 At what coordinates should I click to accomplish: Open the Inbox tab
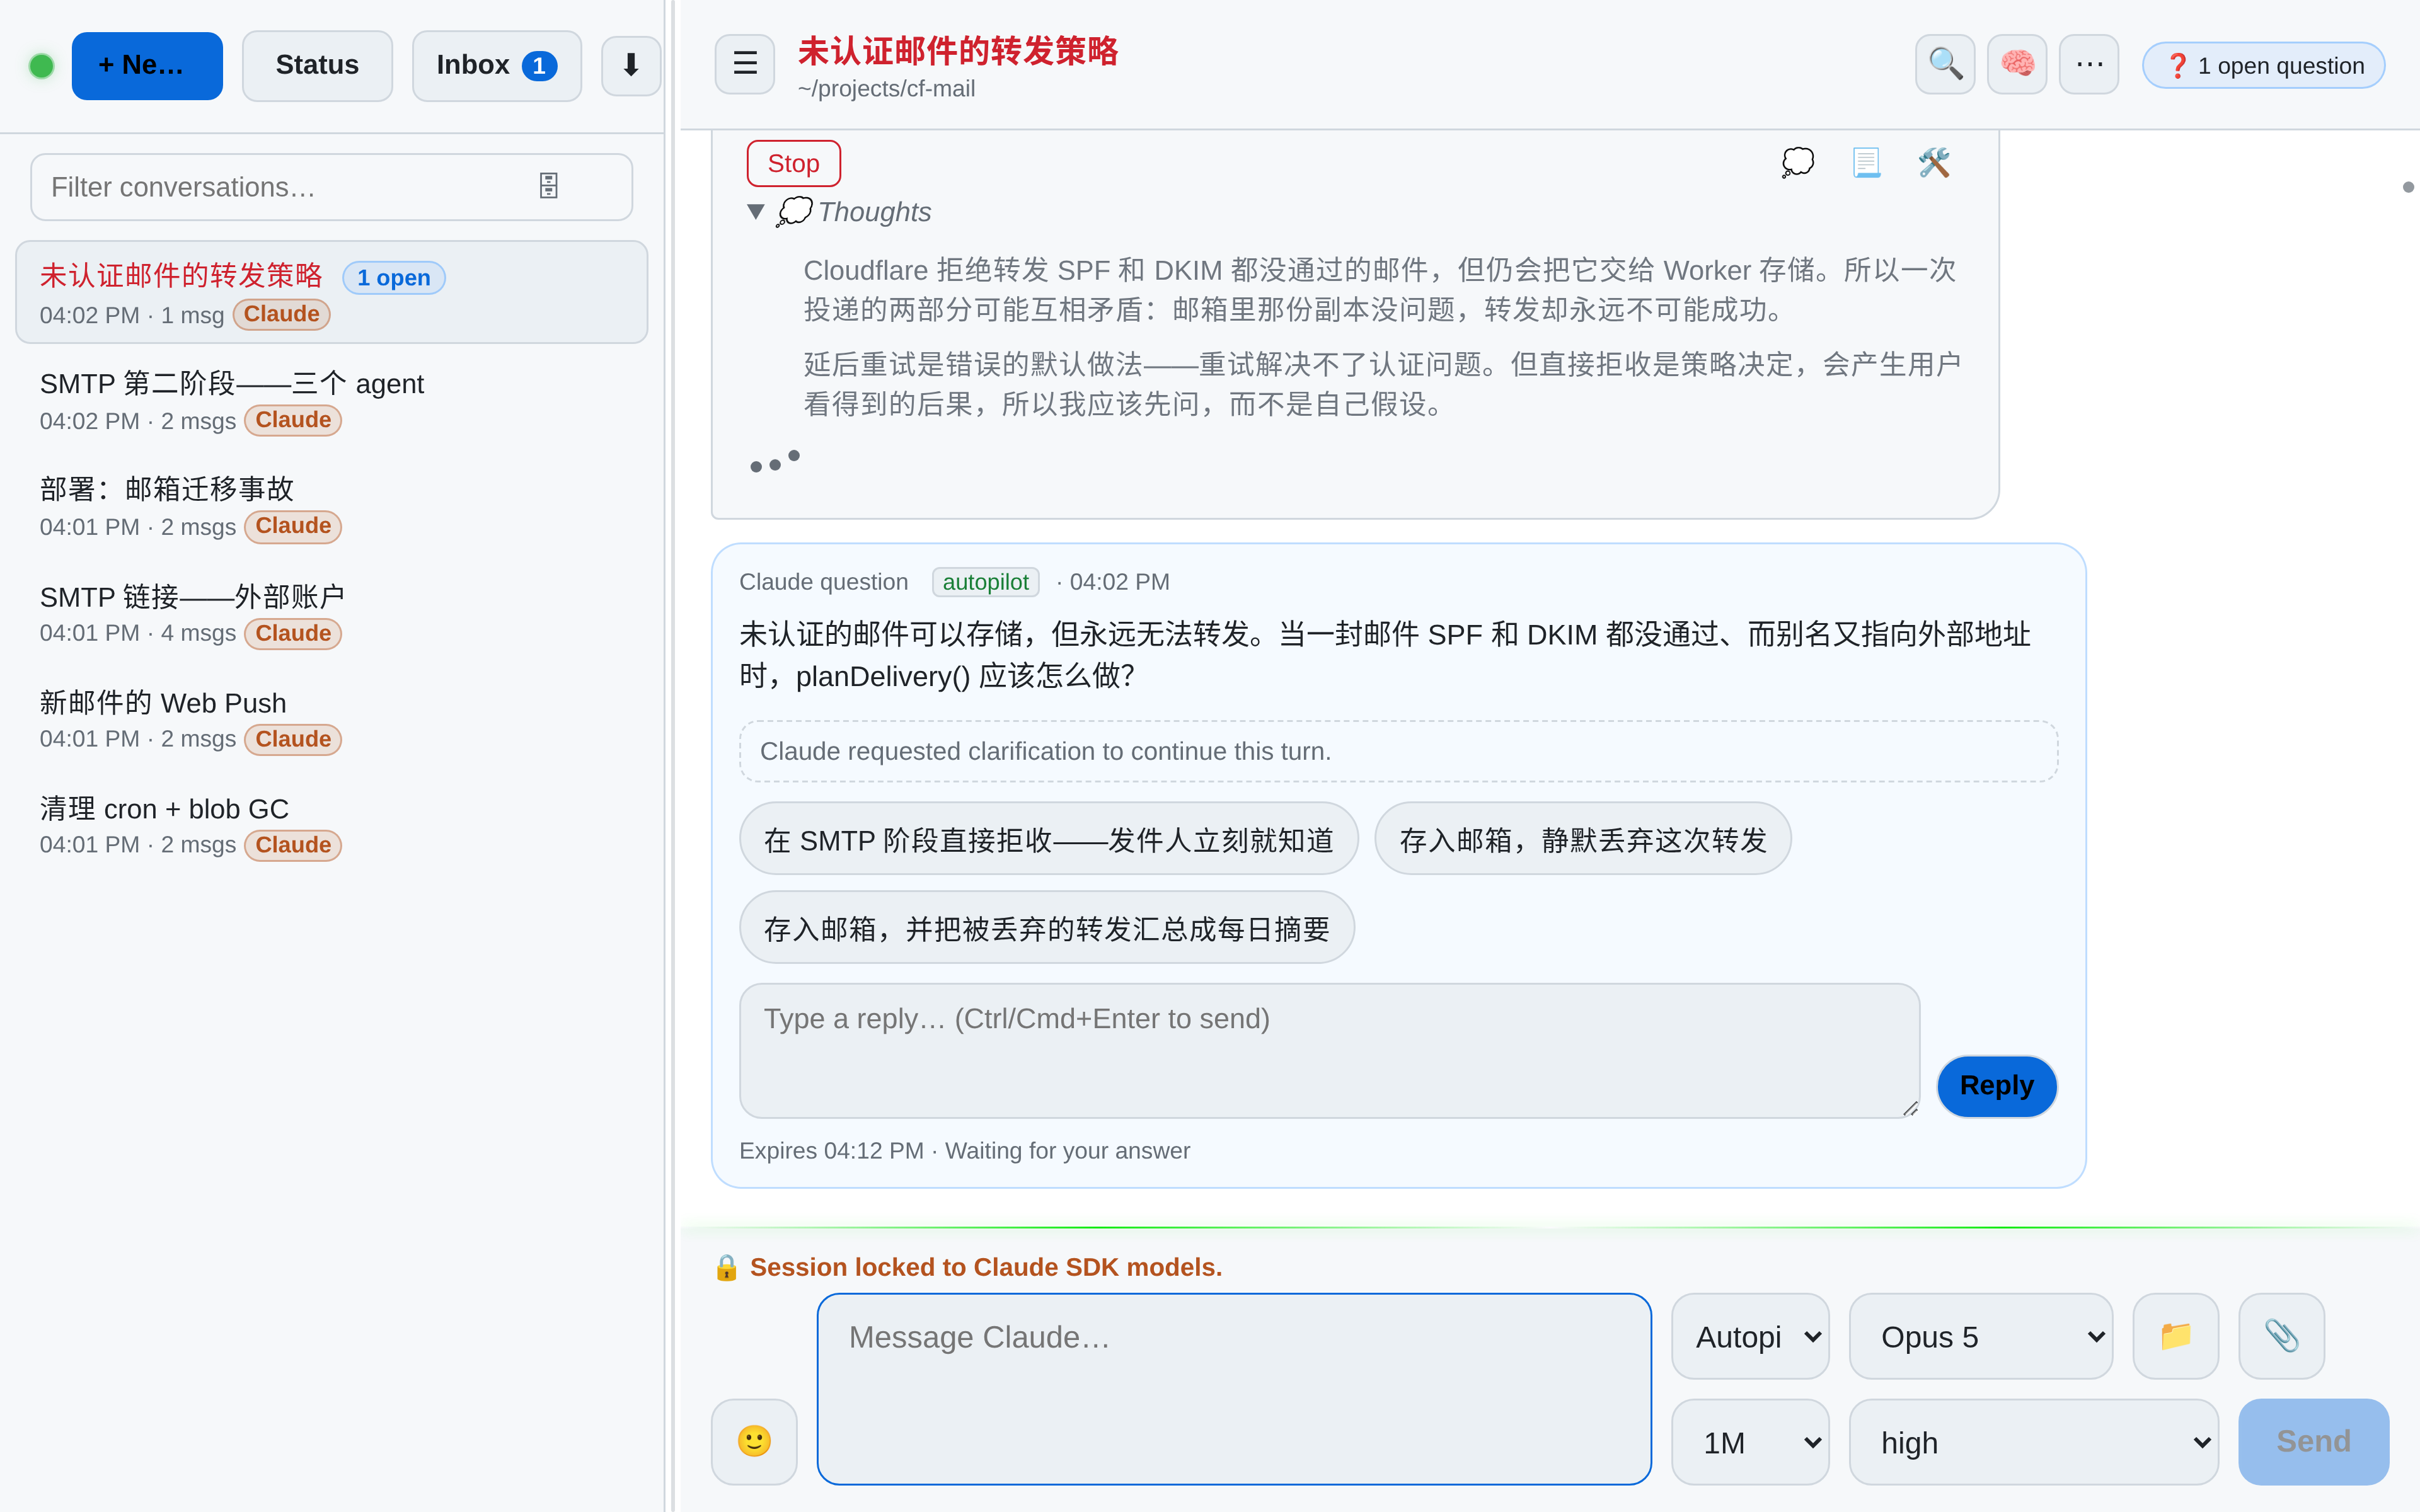pyautogui.click(x=496, y=66)
